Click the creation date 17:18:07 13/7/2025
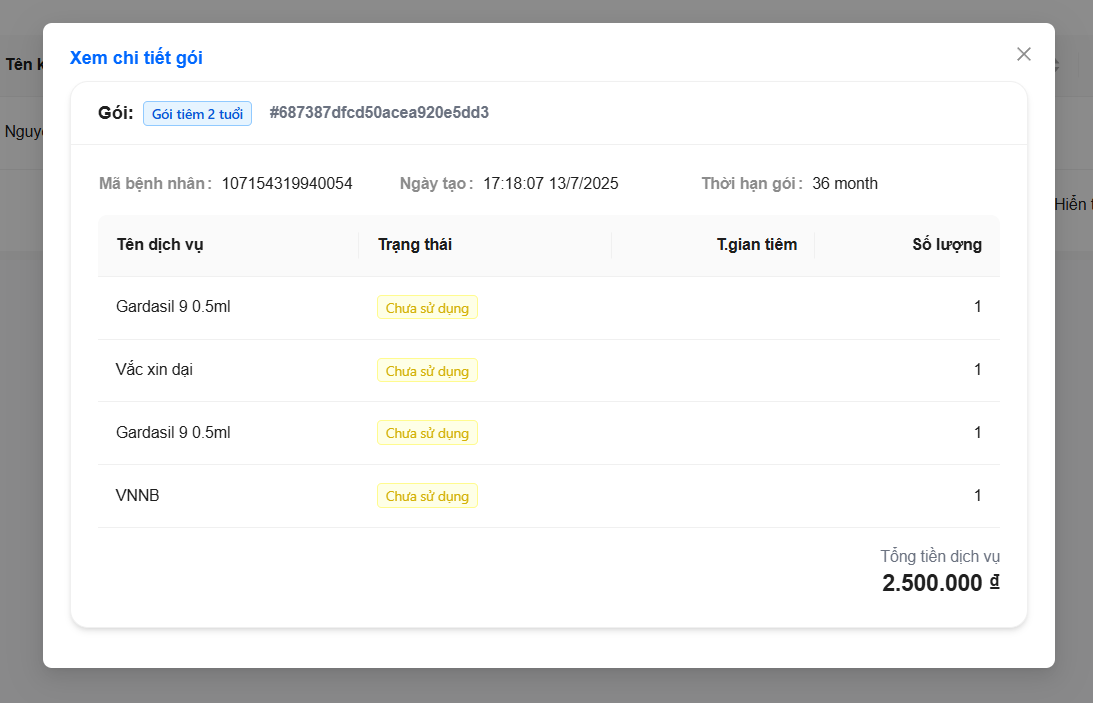Screen dimensions: 1093x703 (x=550, y=183)
